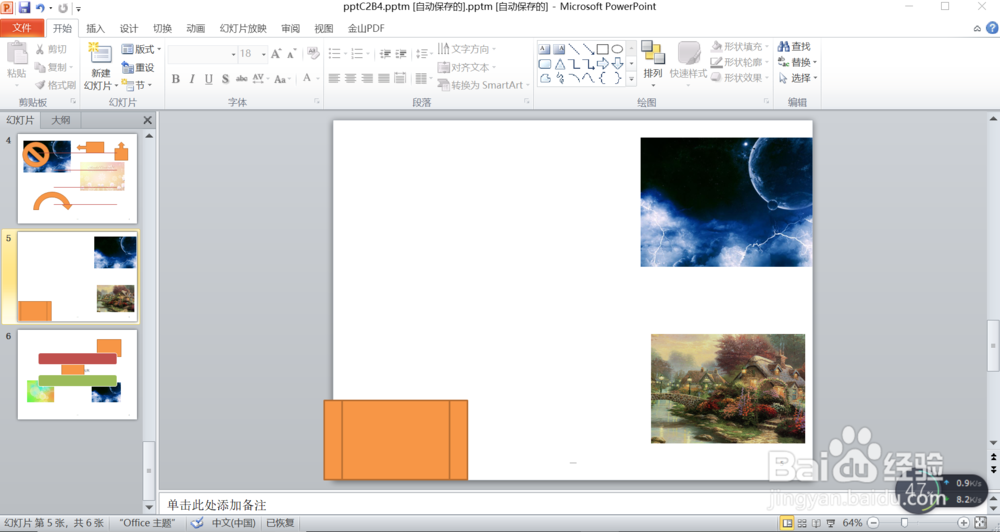Click the spell check status icon

[x=197, y=523]
